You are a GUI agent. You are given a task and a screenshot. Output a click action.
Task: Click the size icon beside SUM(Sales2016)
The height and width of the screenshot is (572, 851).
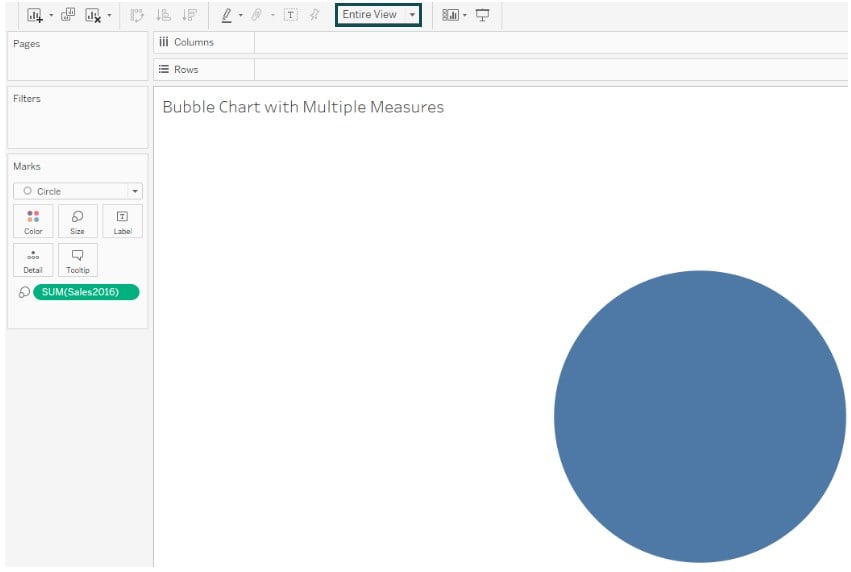click(24, 292)
